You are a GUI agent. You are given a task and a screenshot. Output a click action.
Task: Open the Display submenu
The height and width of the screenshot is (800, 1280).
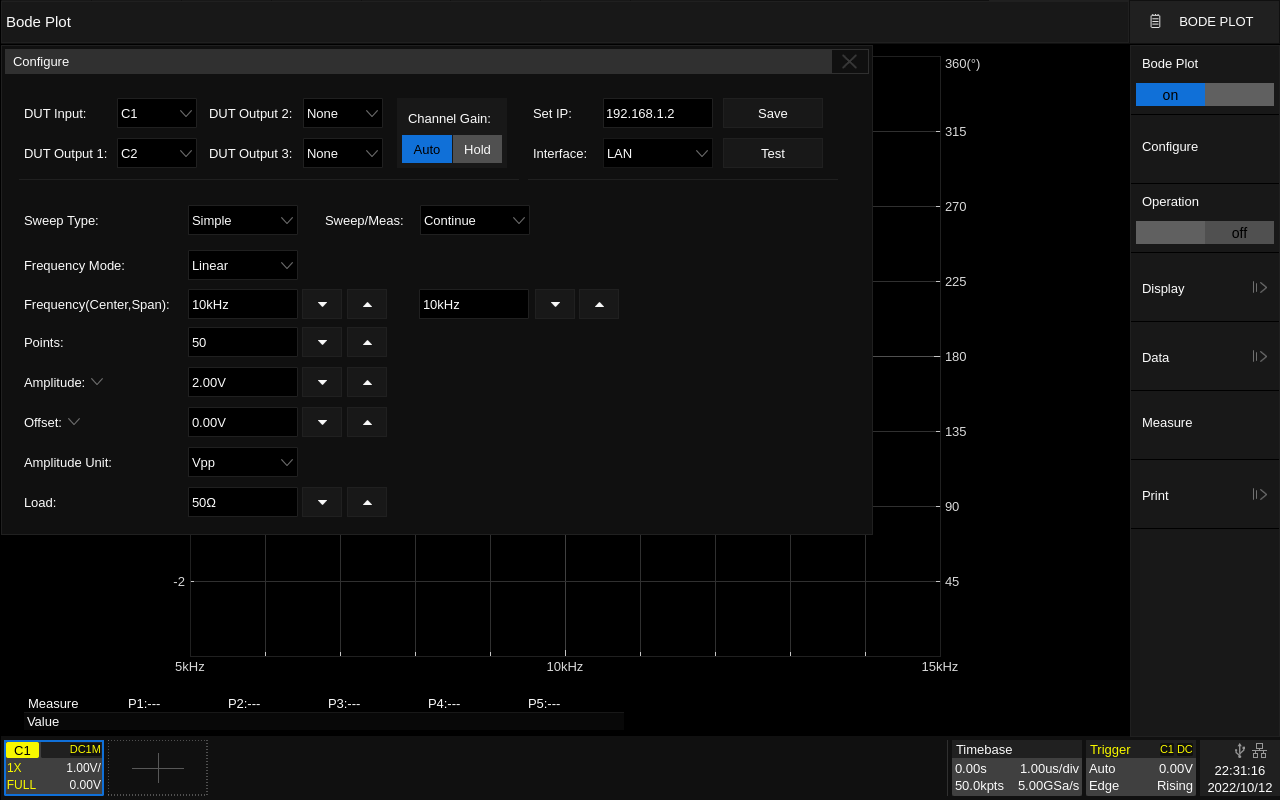pos(1204,288)
